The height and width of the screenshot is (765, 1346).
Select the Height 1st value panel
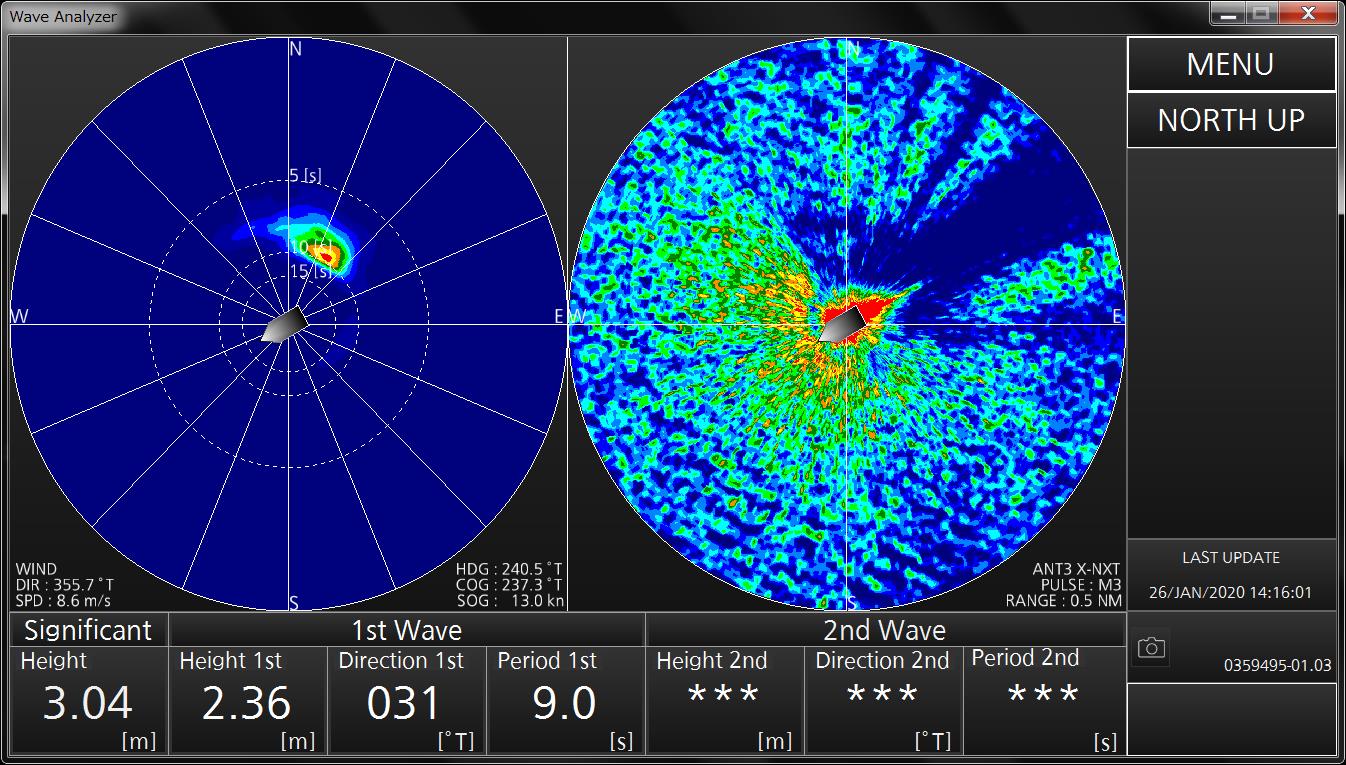pos(247,701)
